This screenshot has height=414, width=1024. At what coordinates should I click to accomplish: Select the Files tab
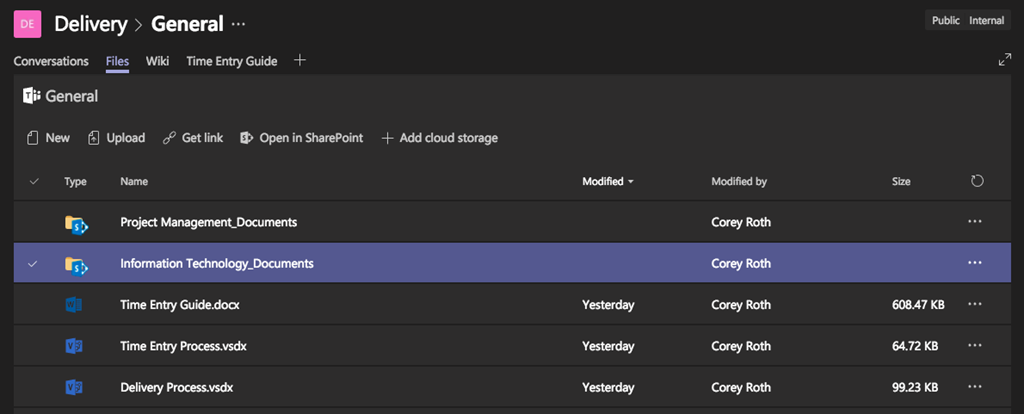click(118, 61)
